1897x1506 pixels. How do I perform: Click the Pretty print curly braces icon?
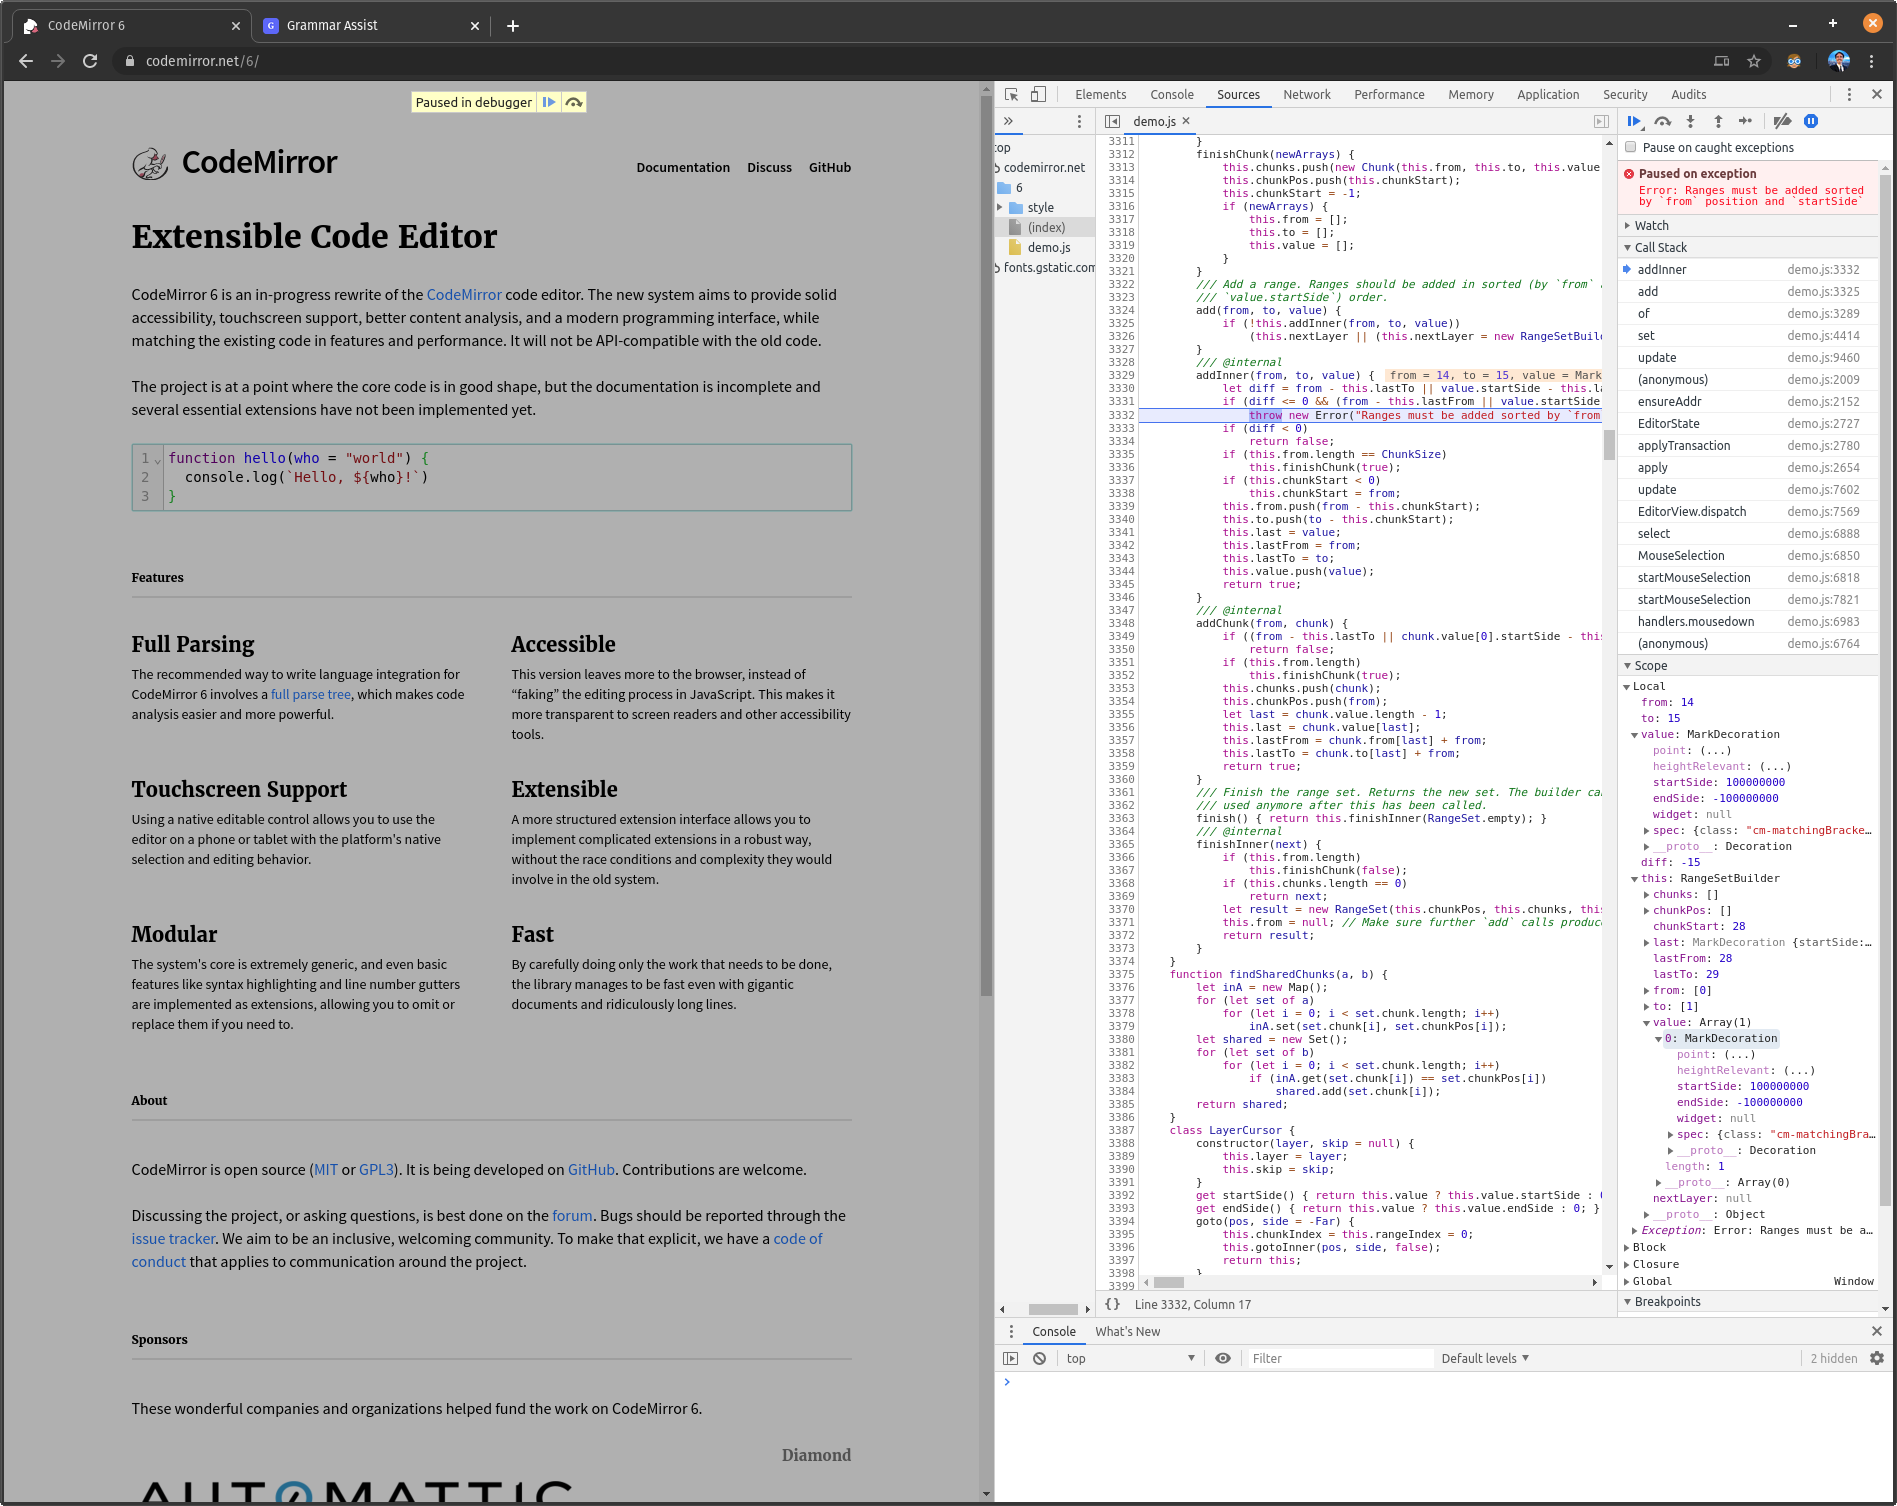tap(1113, 1303)
